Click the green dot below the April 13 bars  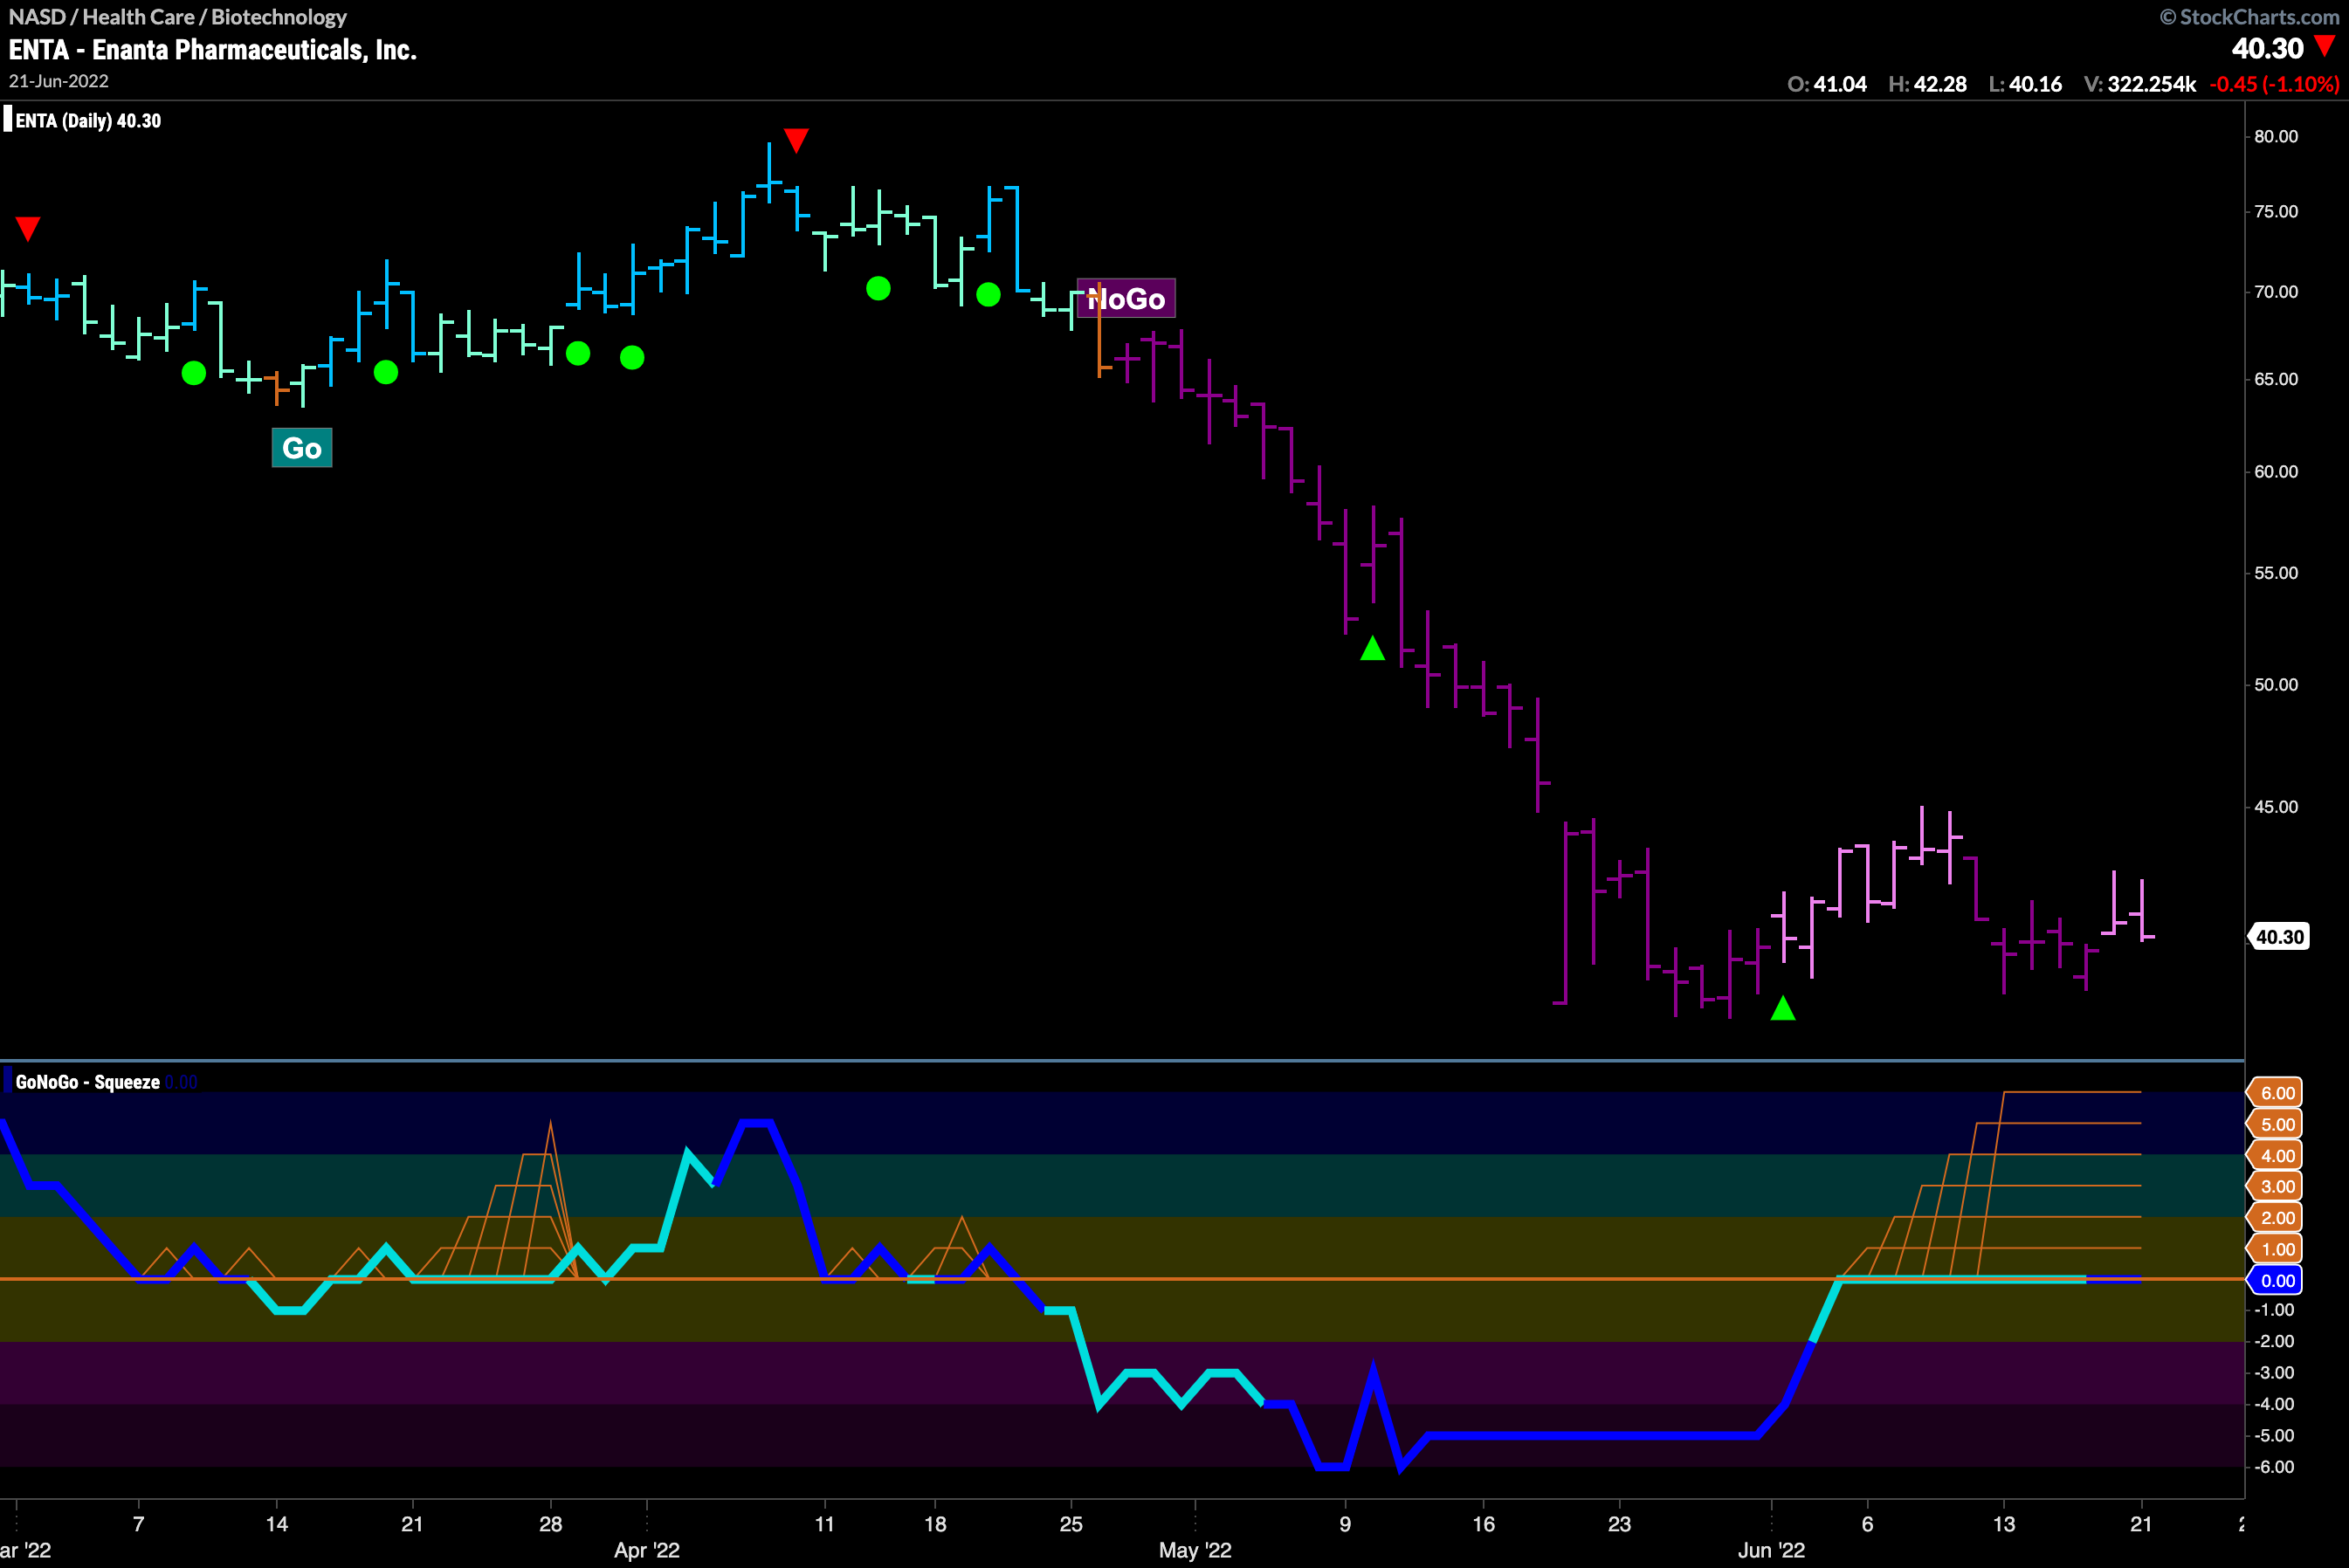pyautogui.click(x=878, y=288)
